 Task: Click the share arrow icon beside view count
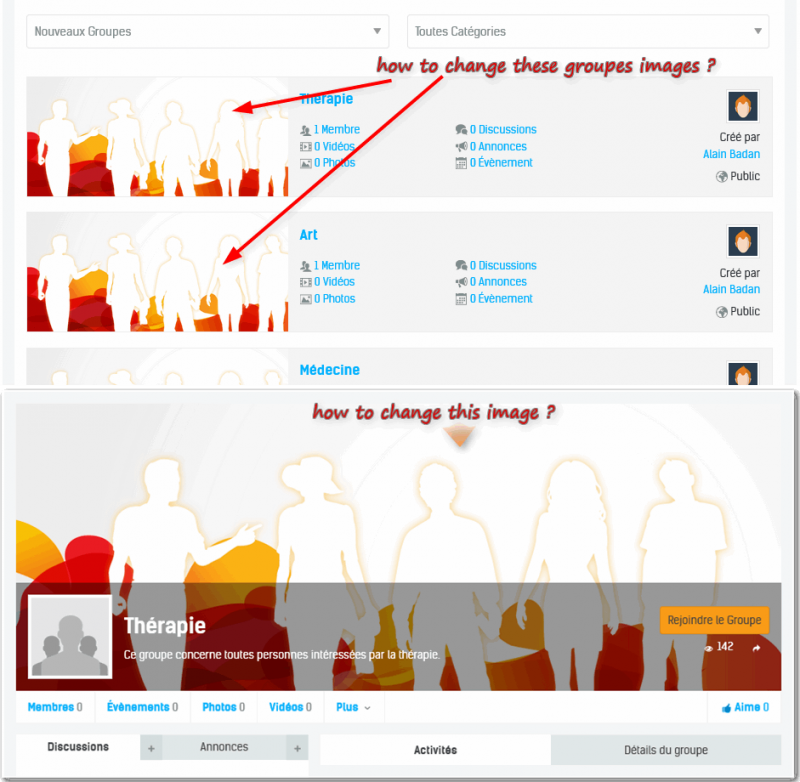point(756,648)
